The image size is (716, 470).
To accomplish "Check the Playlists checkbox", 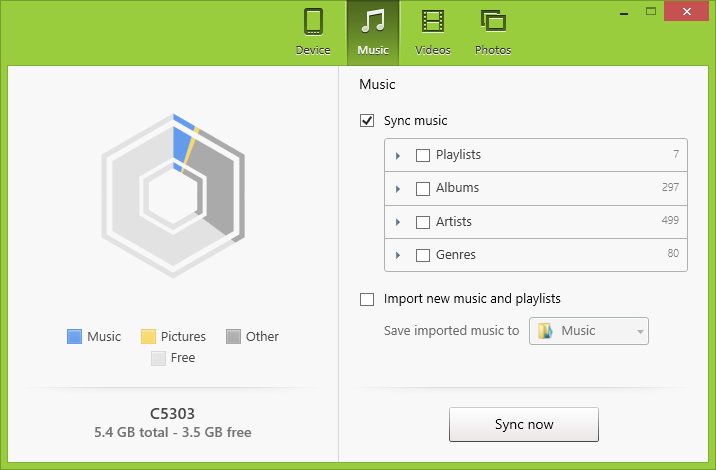I will coord(423,155).
